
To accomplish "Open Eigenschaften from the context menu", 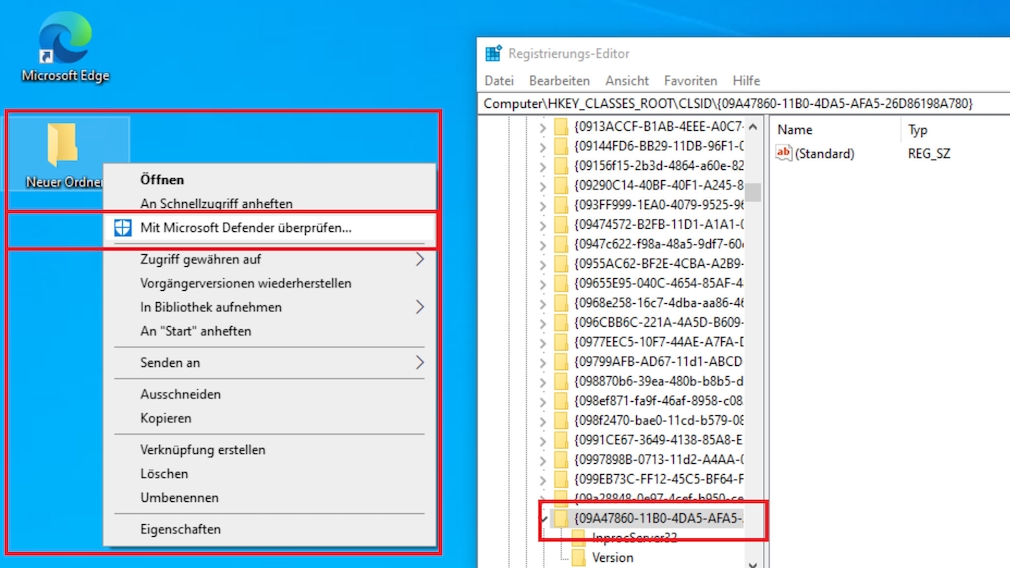I will click(270, 529).
